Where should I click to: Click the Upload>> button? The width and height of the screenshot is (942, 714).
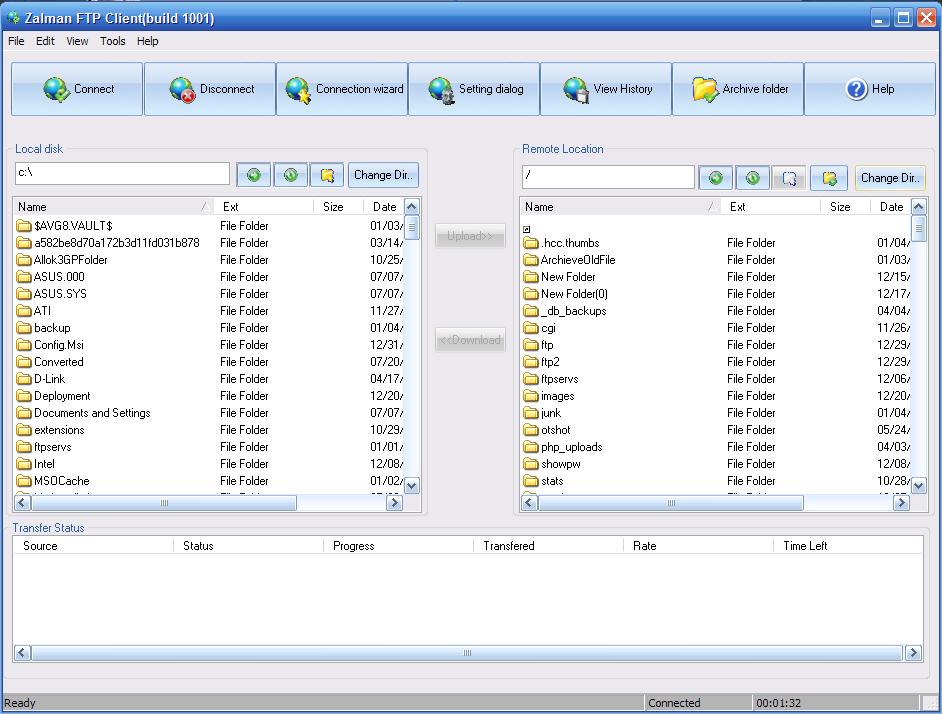470,236
